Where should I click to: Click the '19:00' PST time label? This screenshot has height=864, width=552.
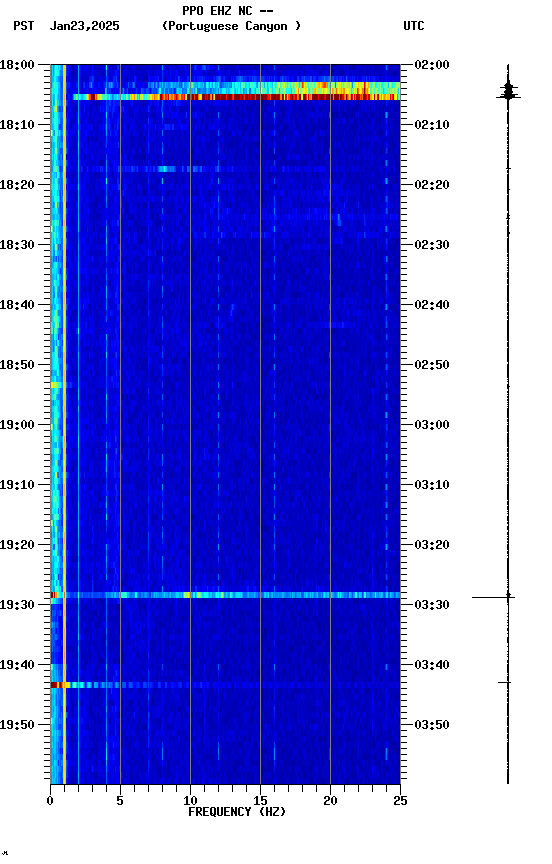click(17, 425)
